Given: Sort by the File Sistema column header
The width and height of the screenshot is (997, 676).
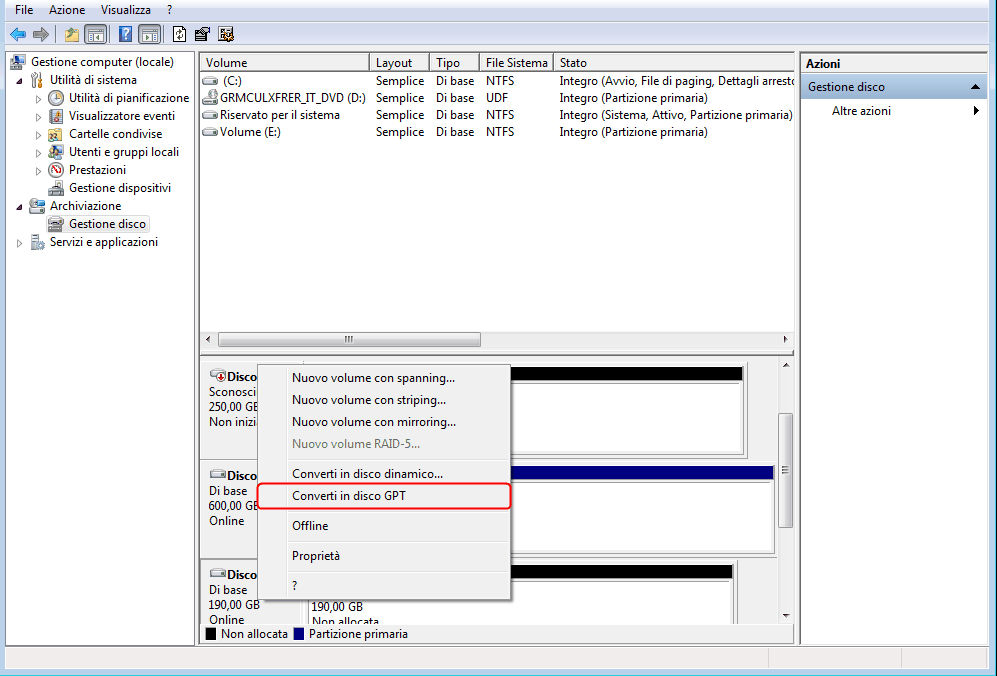Looking at the screenshot, I should pyautogui.click(x=516, y=62).
